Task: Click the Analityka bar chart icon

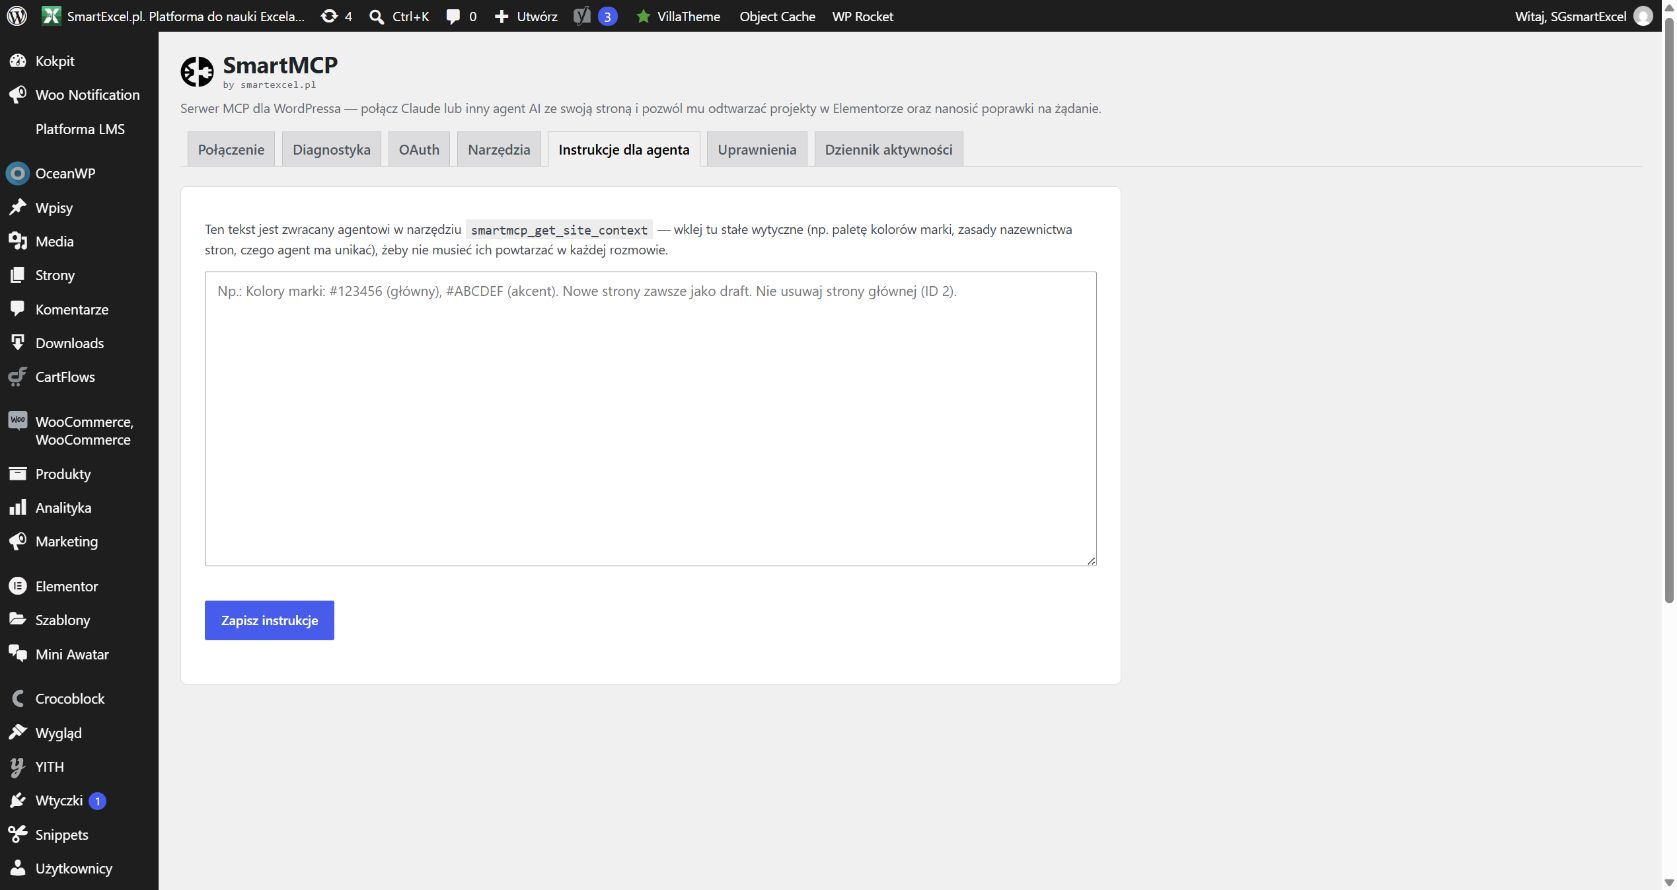Action: click(x=17, y=508)
